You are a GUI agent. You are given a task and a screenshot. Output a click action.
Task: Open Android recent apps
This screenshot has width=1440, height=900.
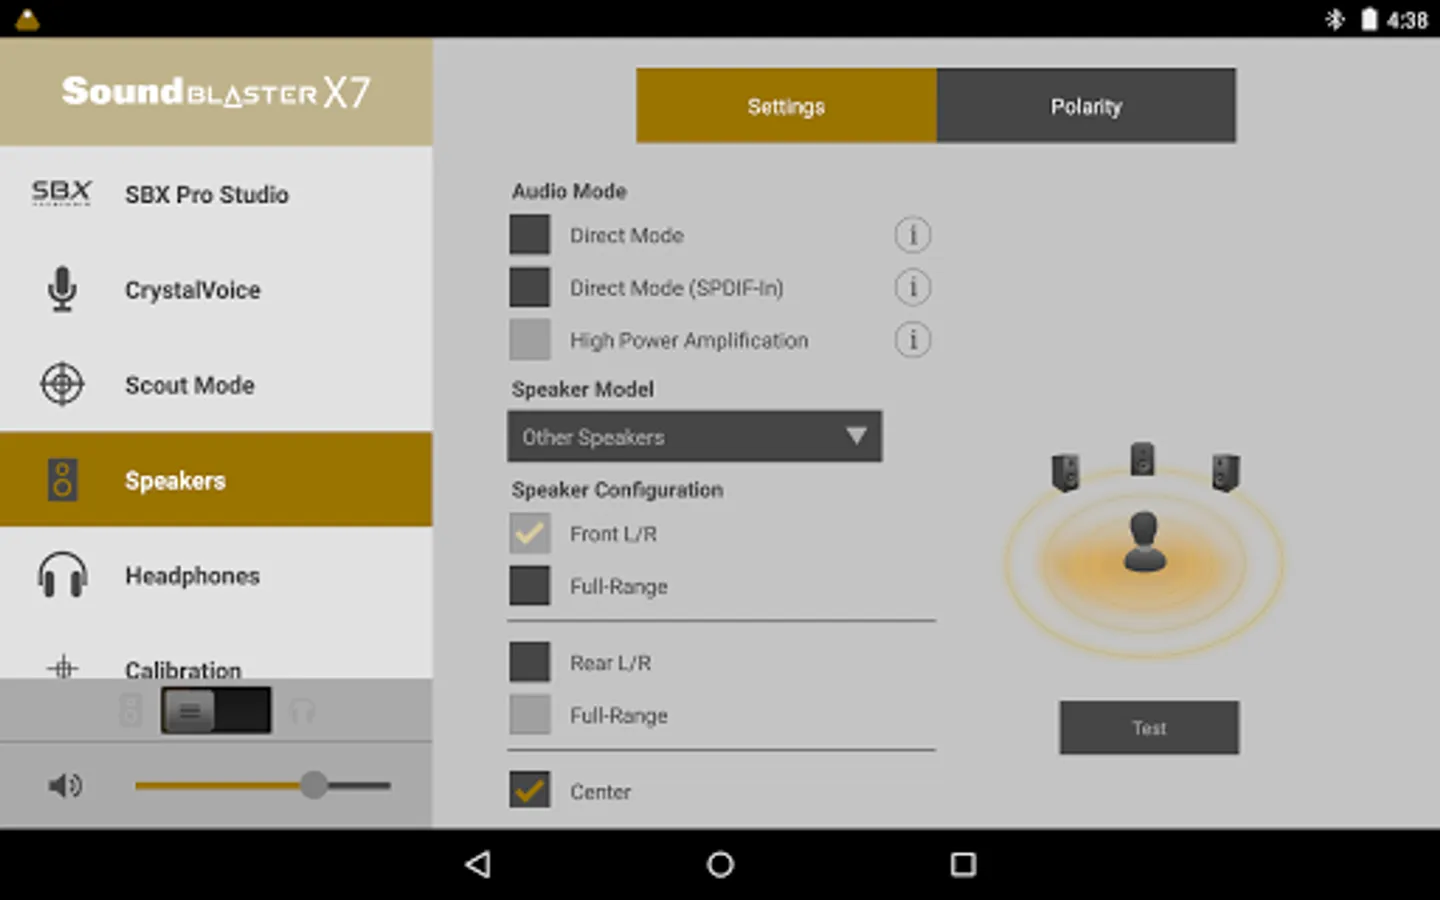coord(963,864)
